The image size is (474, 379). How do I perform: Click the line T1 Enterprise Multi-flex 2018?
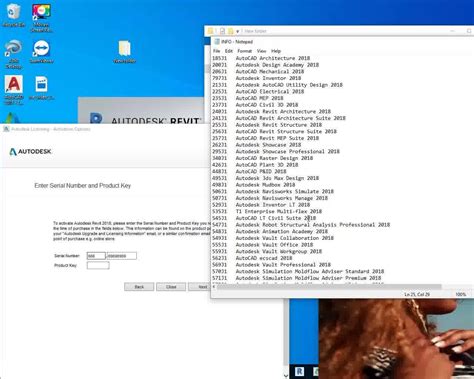pyautogui.click(x=267, y=211)
